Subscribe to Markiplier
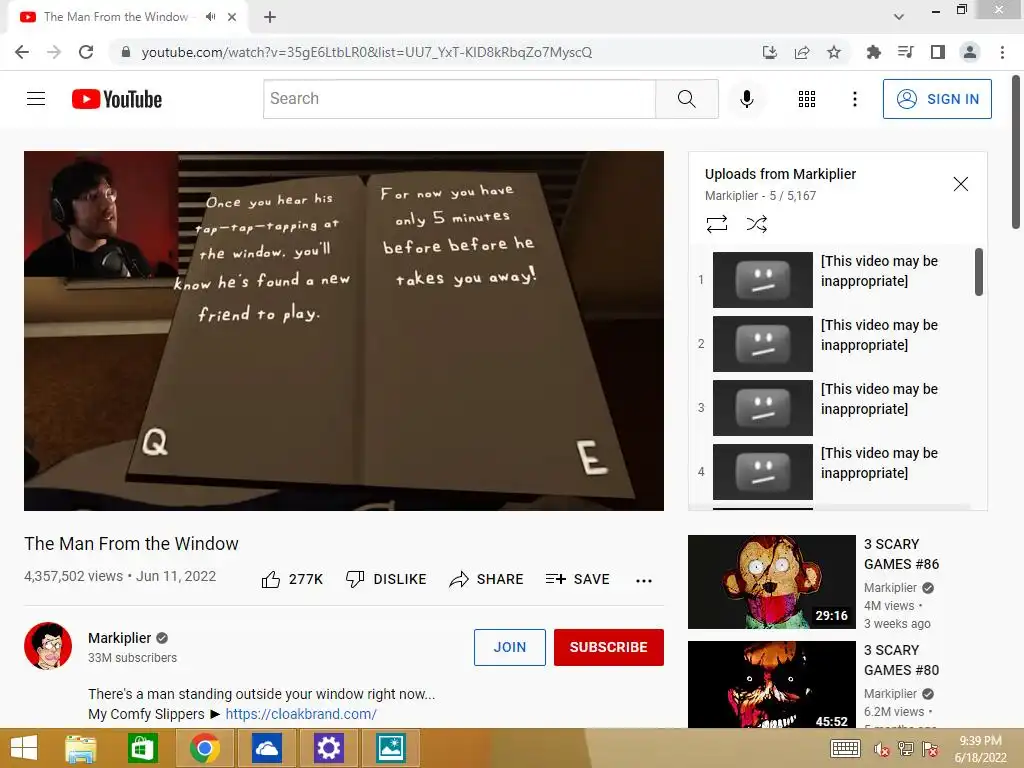Screen dimensions: 1024x768 tap(609, 647)
